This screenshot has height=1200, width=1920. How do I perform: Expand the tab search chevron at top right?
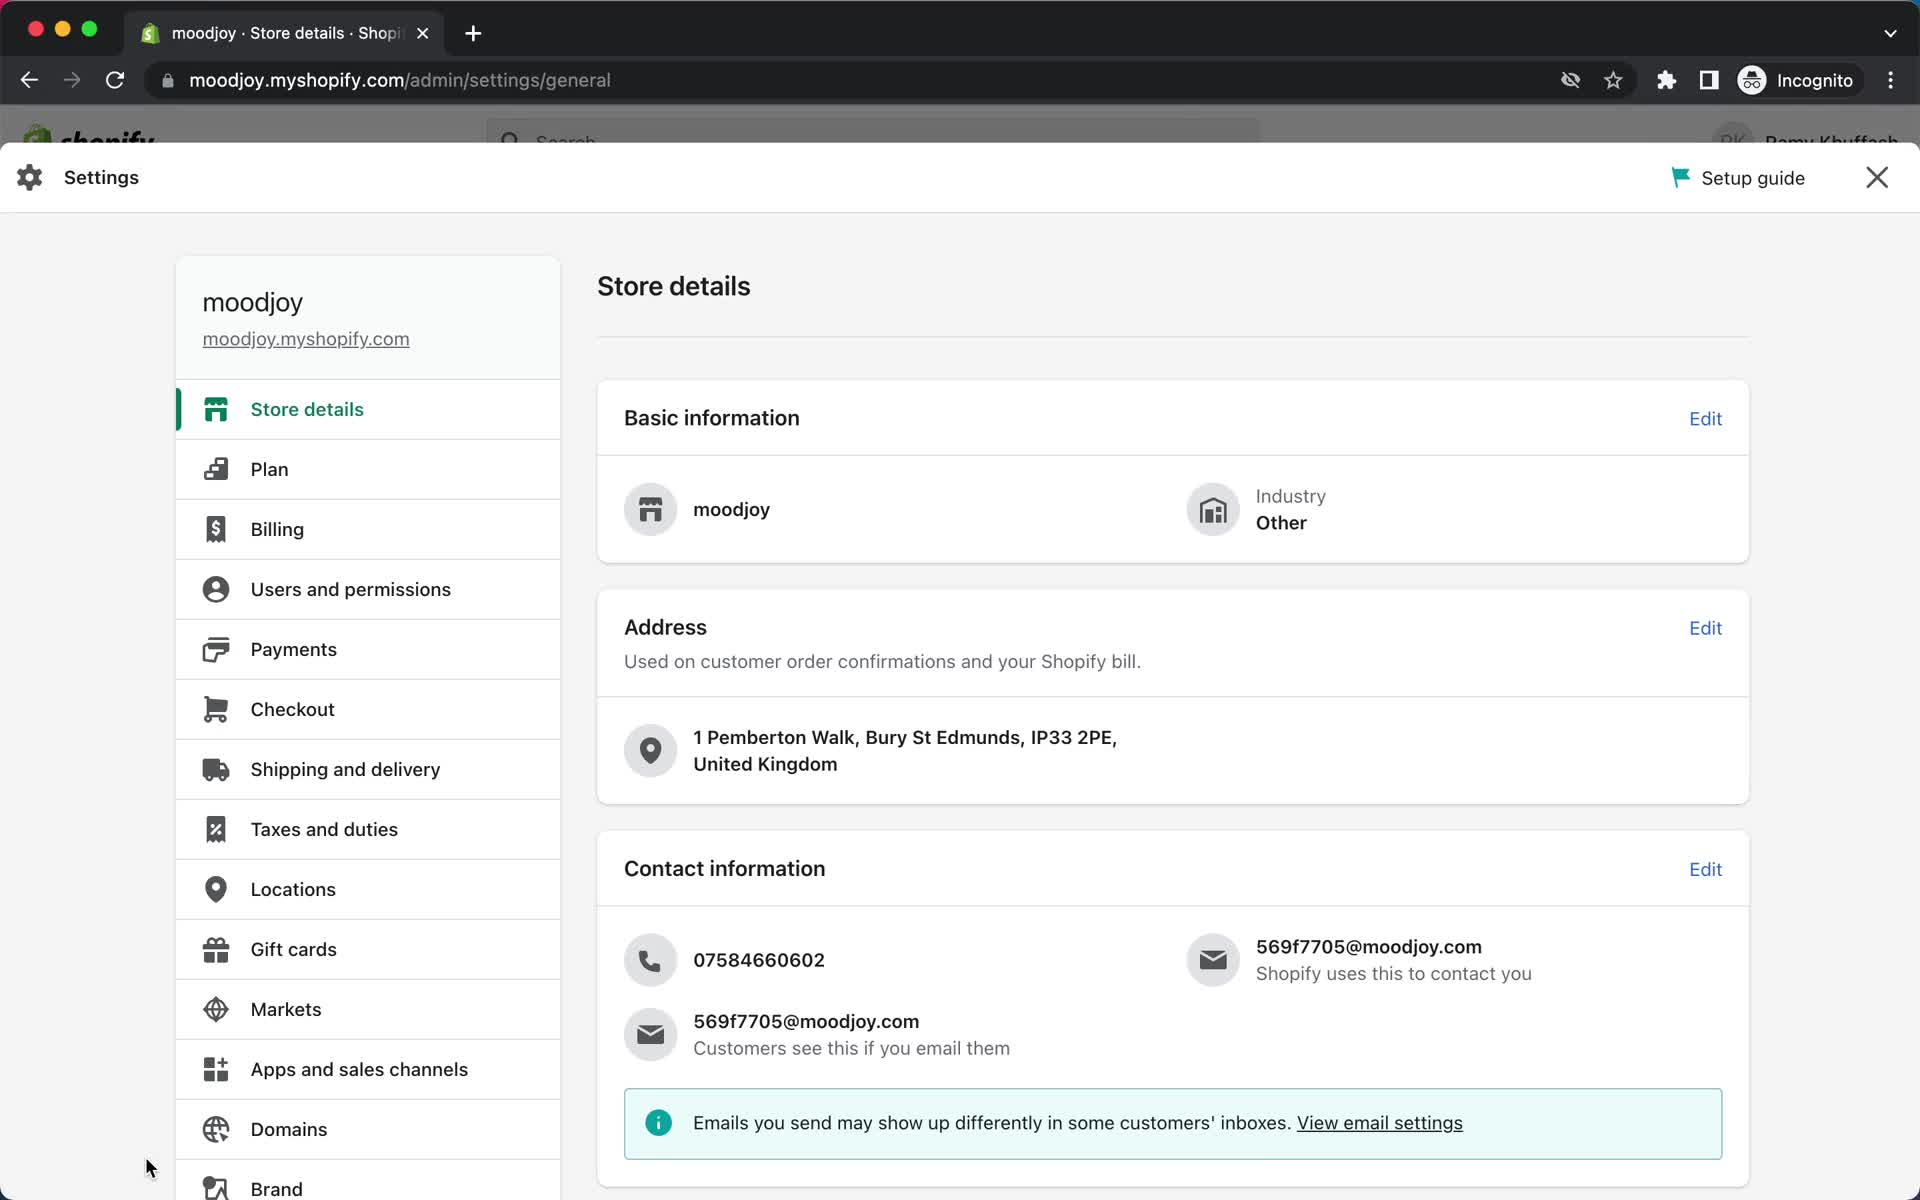pyautogui.click(x=1890, y=33)
